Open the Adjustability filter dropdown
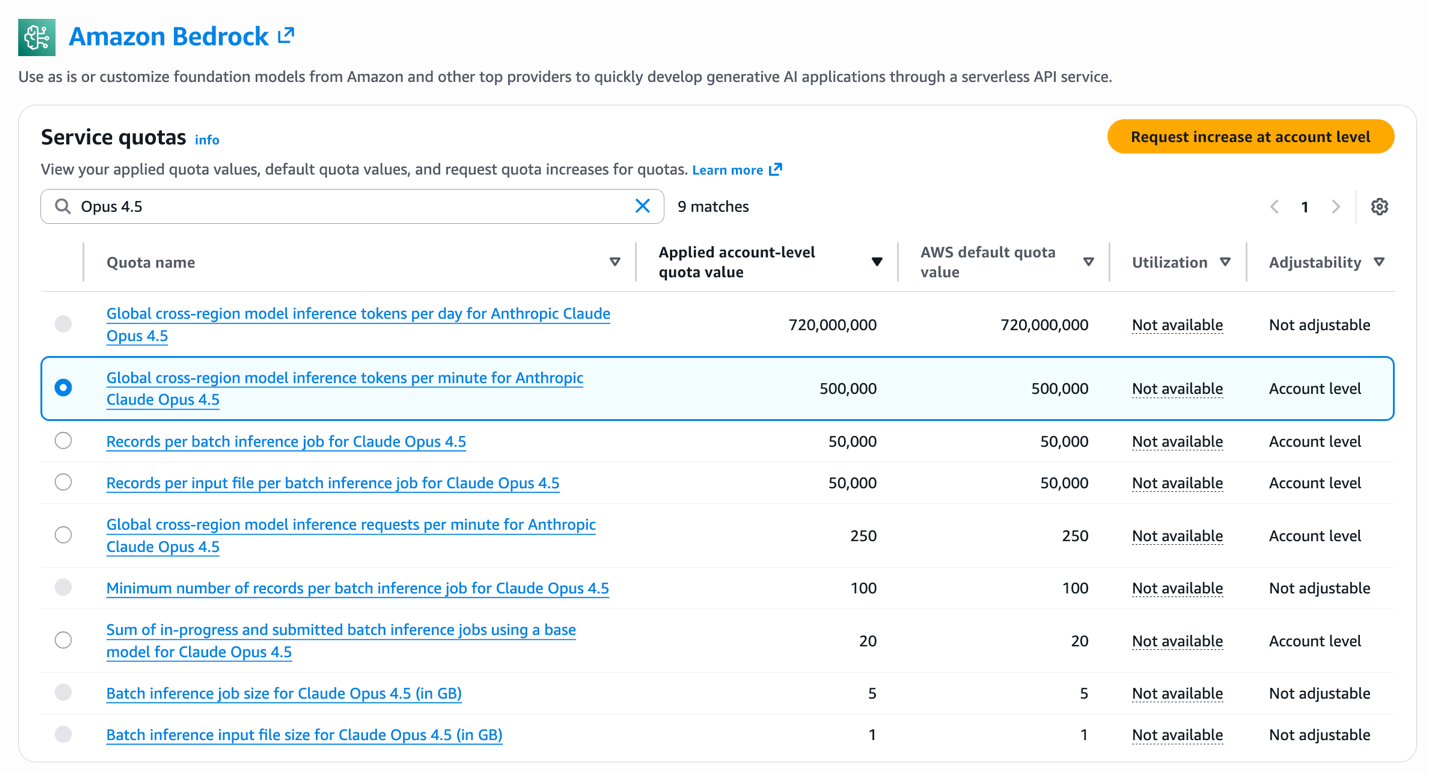This screenshot has width=1431, height=774. (x=1379, y=261)
